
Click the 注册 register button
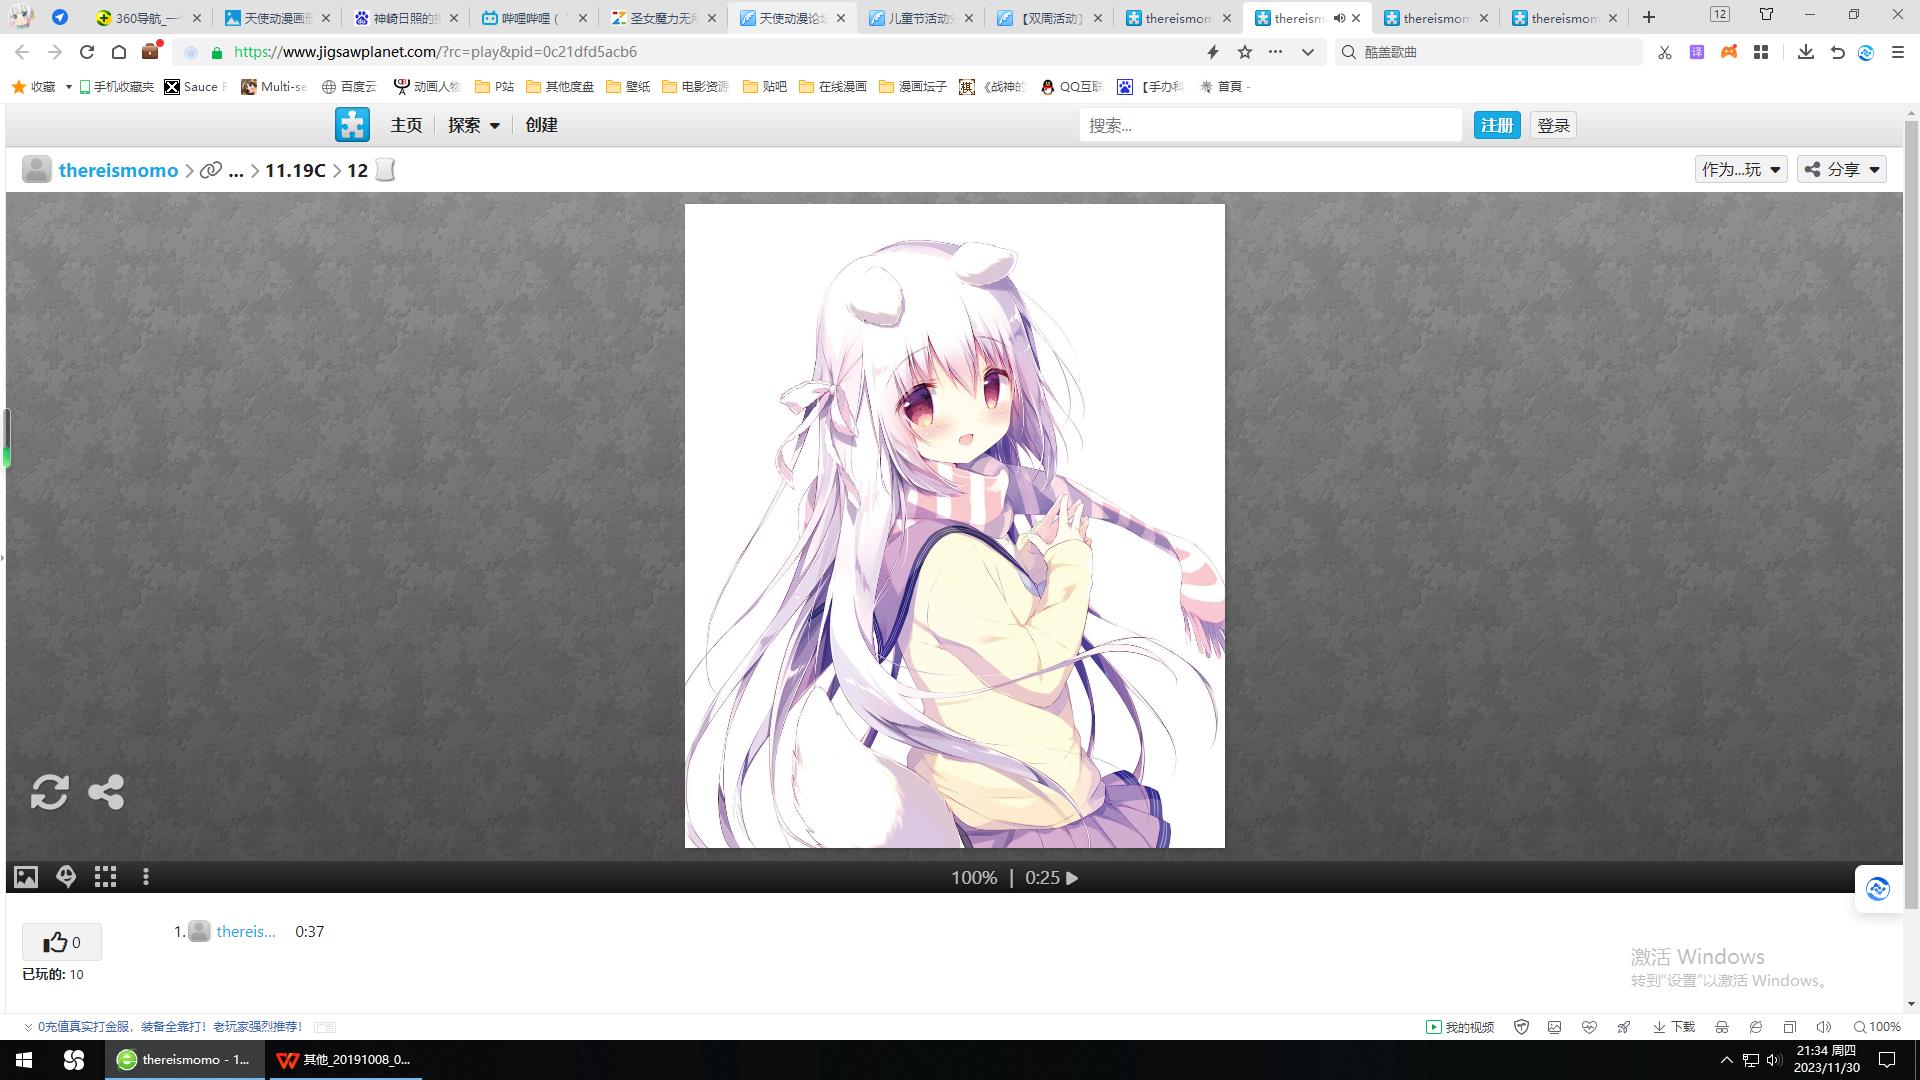point(1496,125)
